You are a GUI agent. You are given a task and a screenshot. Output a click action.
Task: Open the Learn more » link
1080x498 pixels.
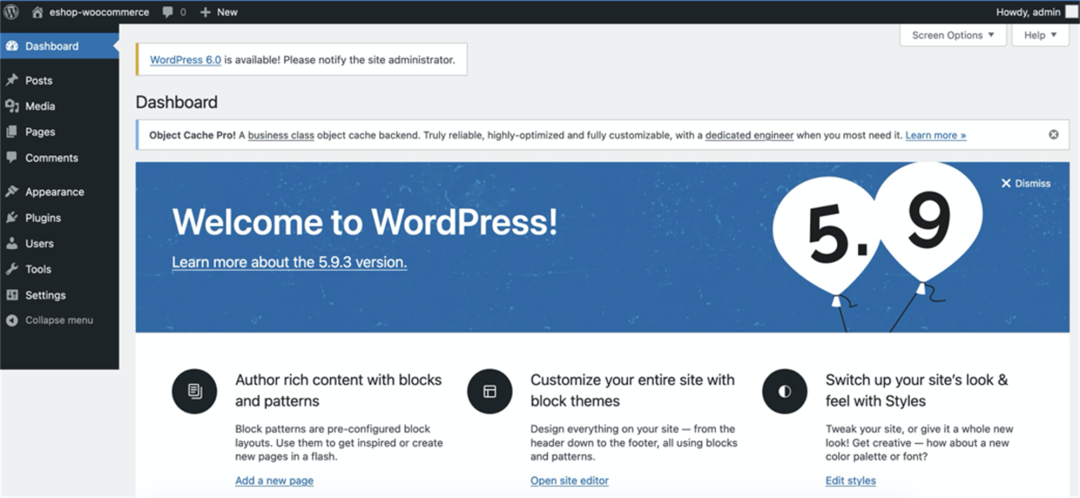click(x=935, y=136)
